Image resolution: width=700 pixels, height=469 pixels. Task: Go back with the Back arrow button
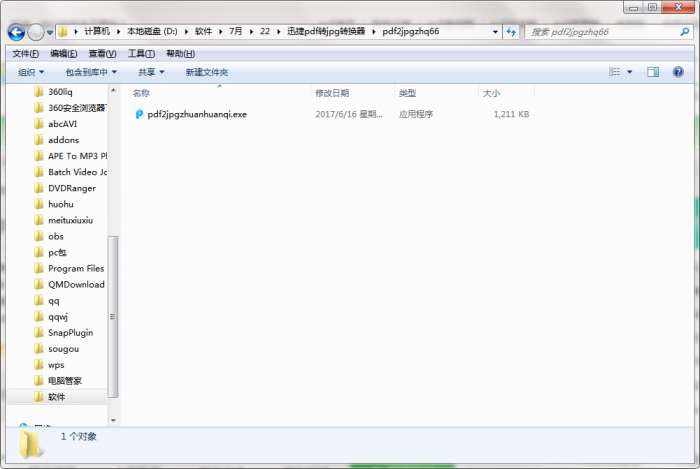click(x=17, y=32)
